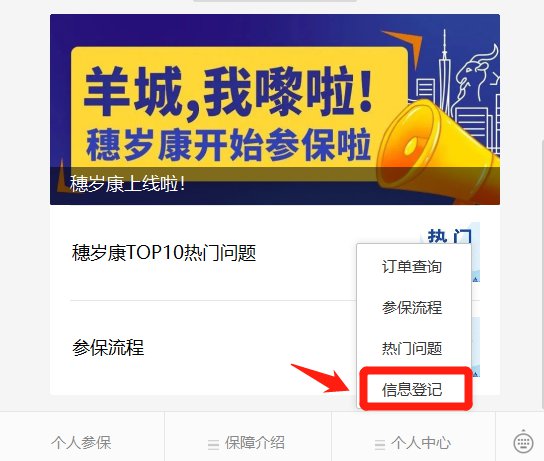
Task: Switch to keyboard input icon
Action: click(523, 442)
